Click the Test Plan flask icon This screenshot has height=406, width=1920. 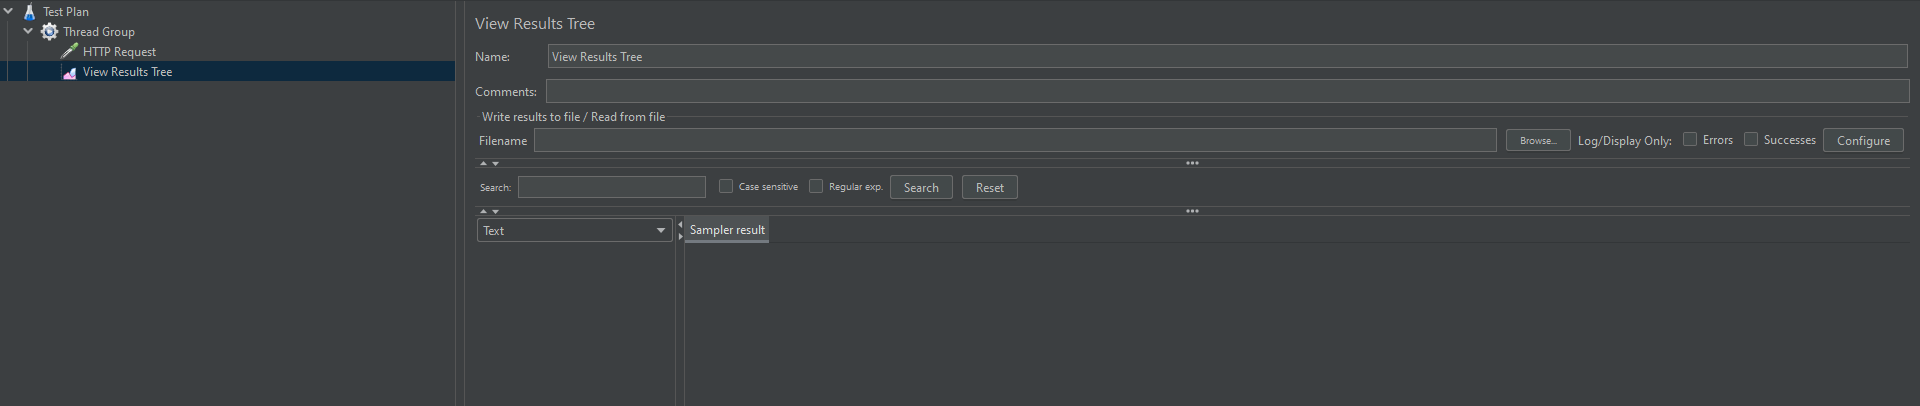point(29,12)
